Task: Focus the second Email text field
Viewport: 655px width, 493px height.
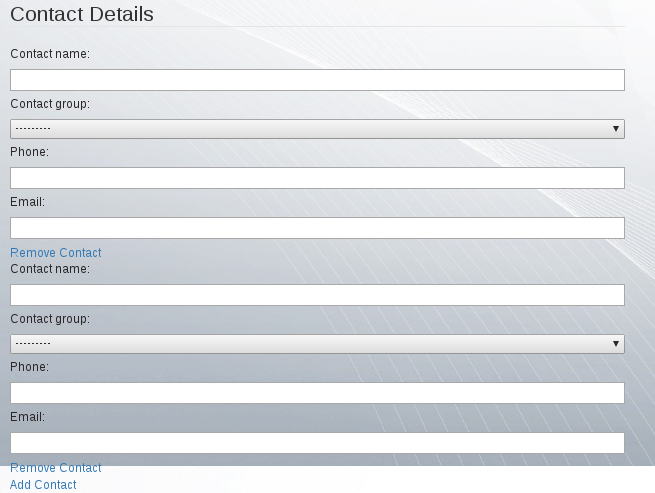Action: pos(317,443)
